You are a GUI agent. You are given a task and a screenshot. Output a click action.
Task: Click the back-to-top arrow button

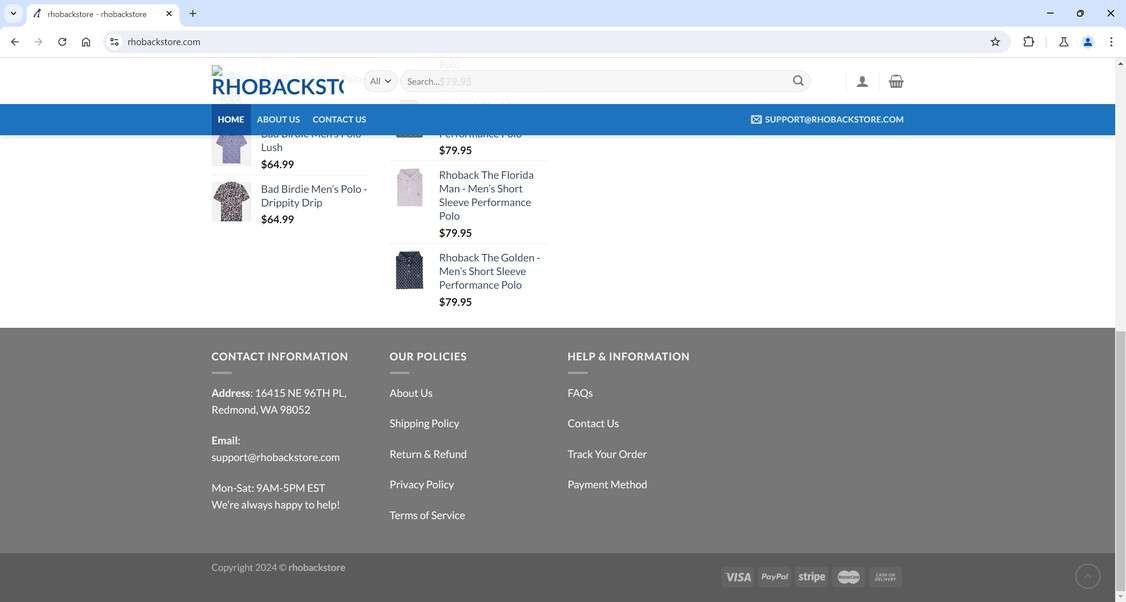[1087, 576]
